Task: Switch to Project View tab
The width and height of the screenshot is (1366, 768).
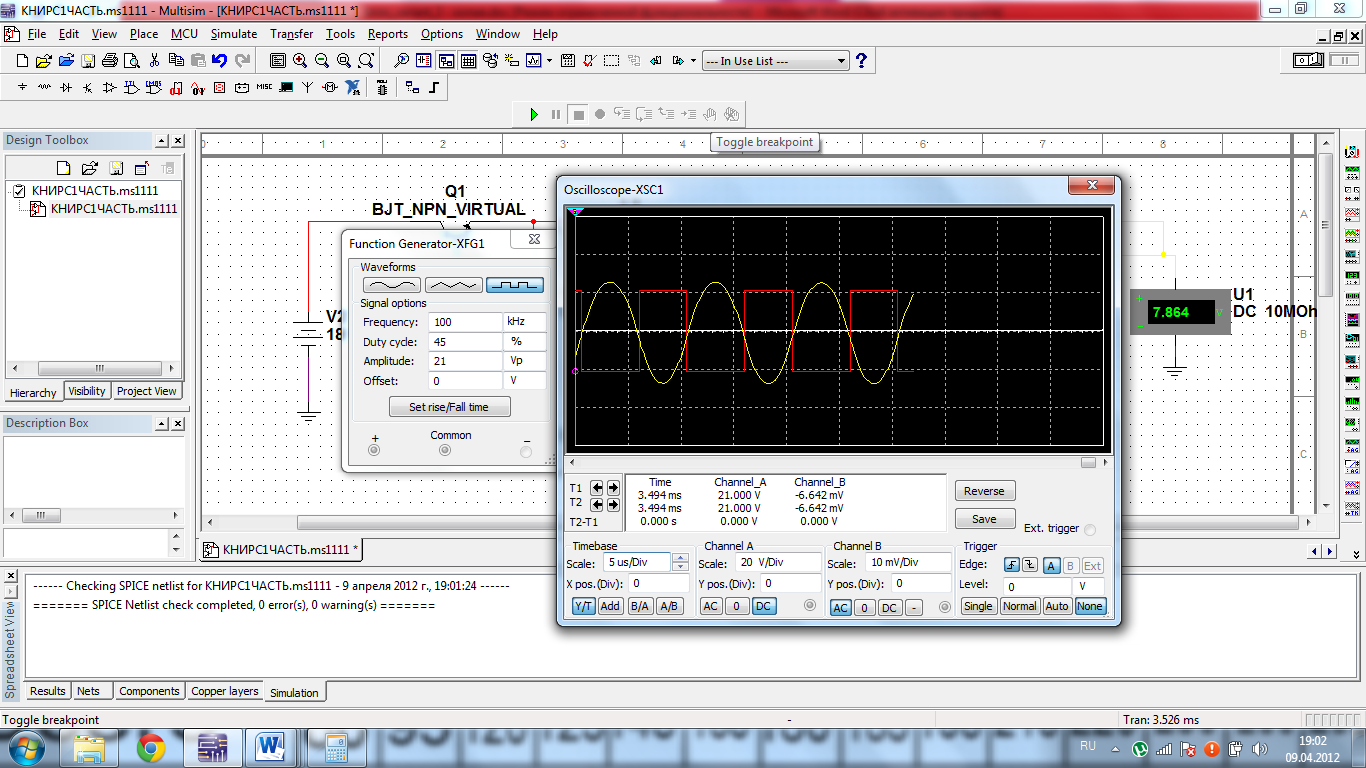Action: [x=146, y=391]
